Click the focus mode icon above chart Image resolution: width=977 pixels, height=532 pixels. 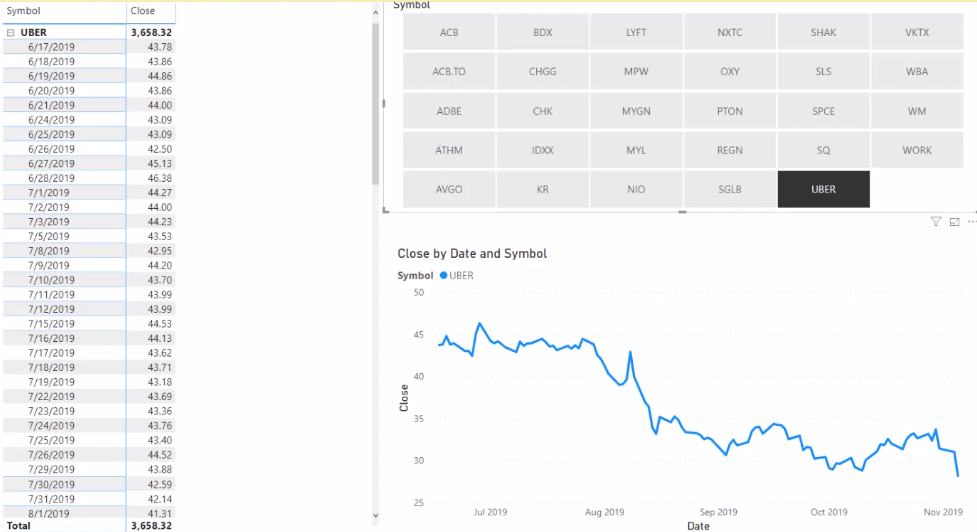click(x=954, y=222)
